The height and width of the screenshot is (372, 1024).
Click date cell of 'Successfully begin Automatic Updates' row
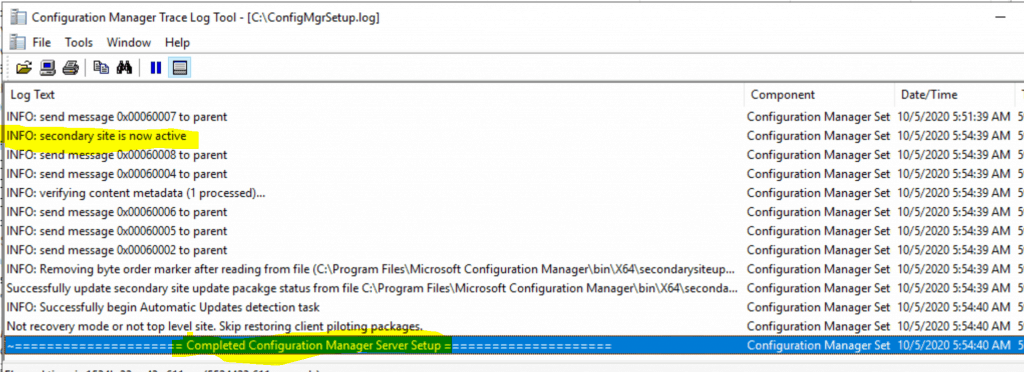coord(954,306)
